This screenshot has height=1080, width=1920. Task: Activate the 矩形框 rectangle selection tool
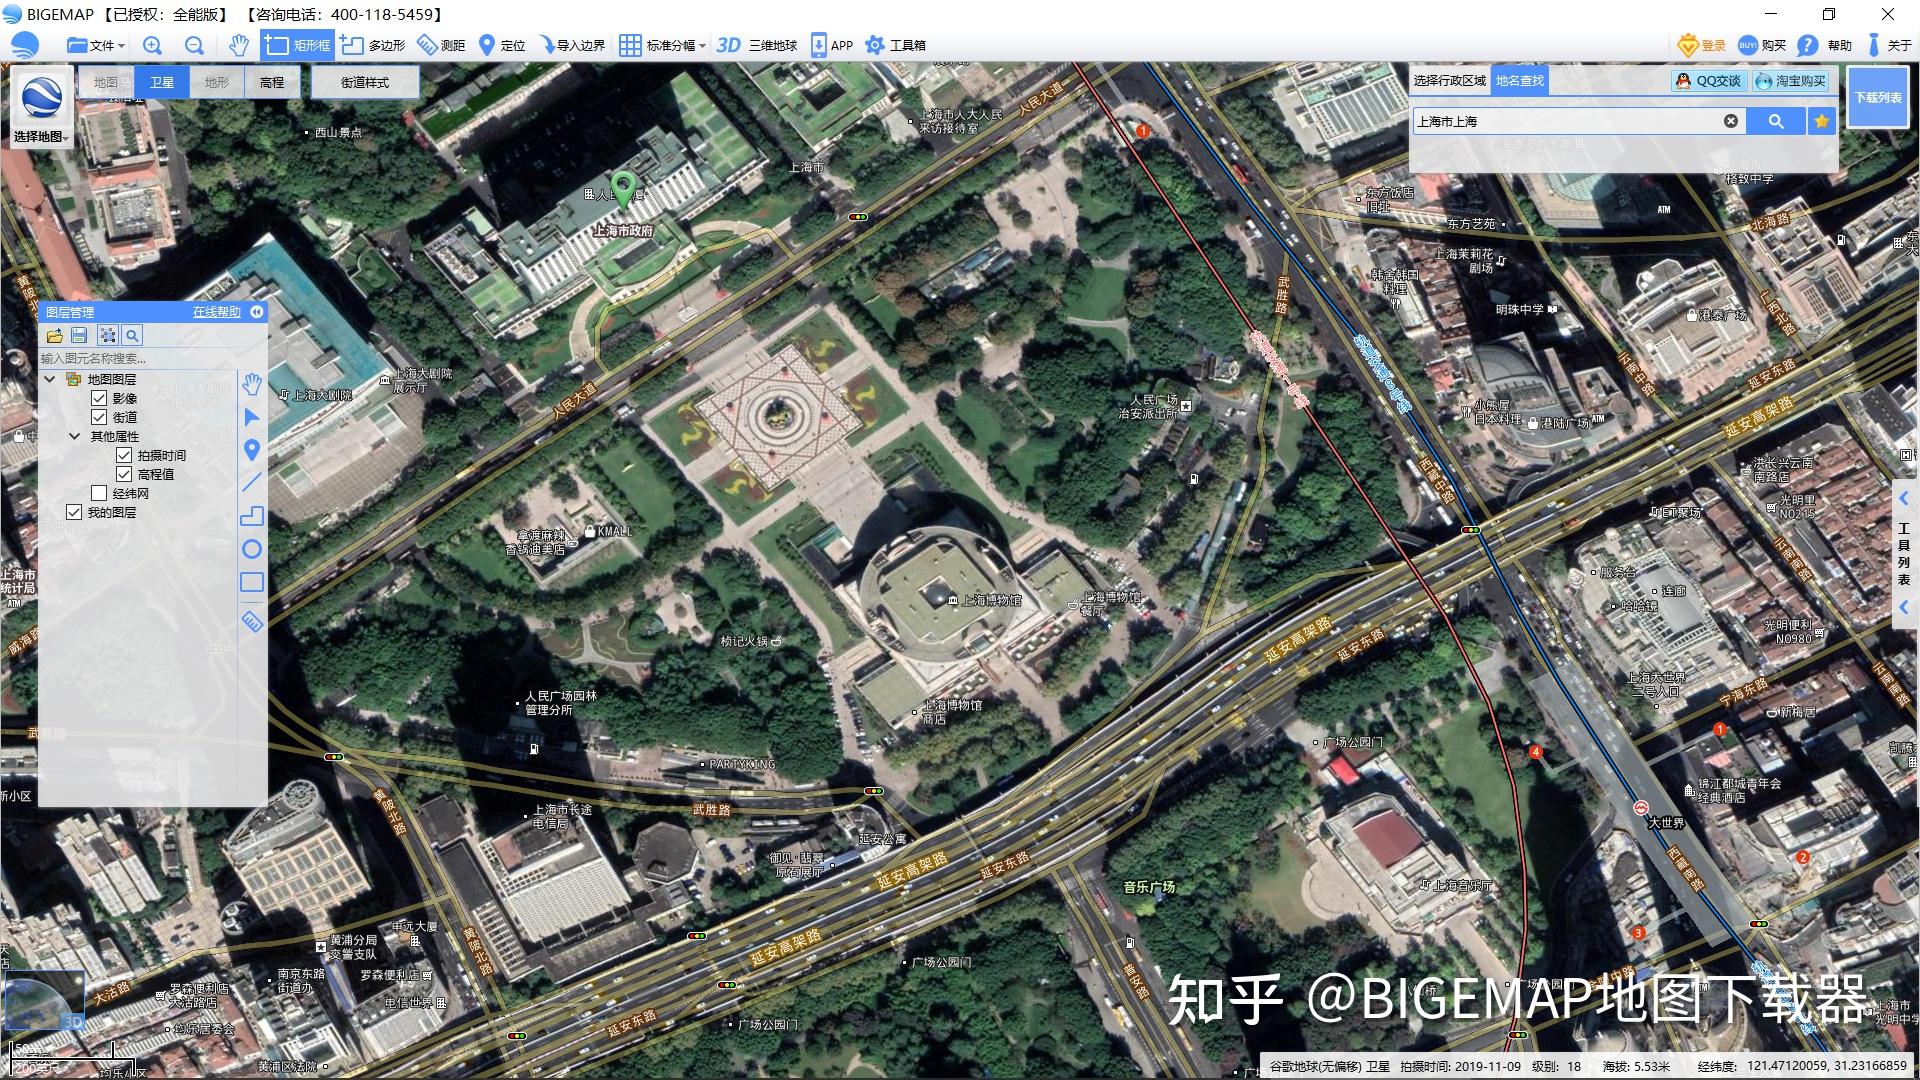pos(297,45)
